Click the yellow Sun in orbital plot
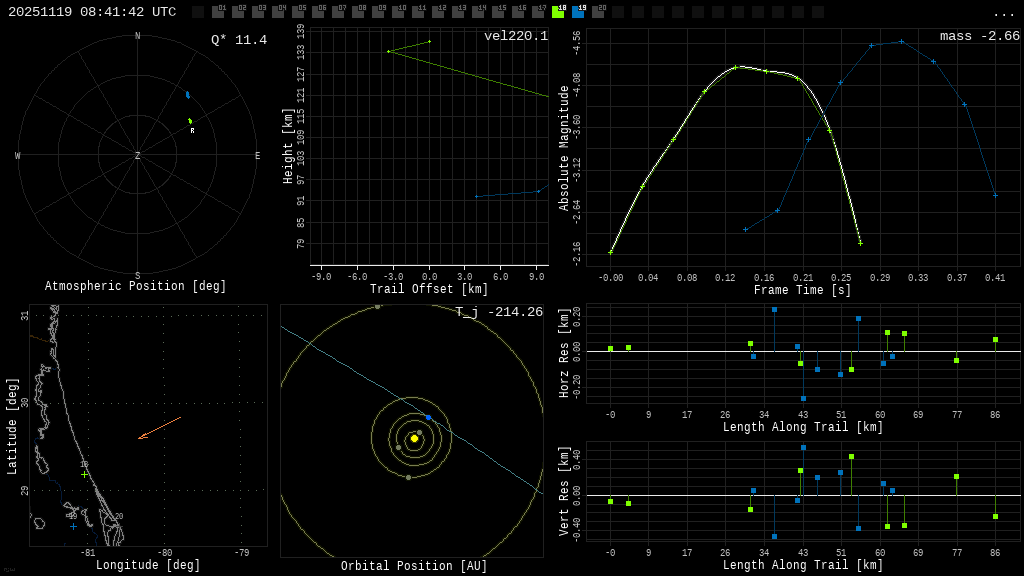The image size is (1024, 576). click(x=414, y=438)
